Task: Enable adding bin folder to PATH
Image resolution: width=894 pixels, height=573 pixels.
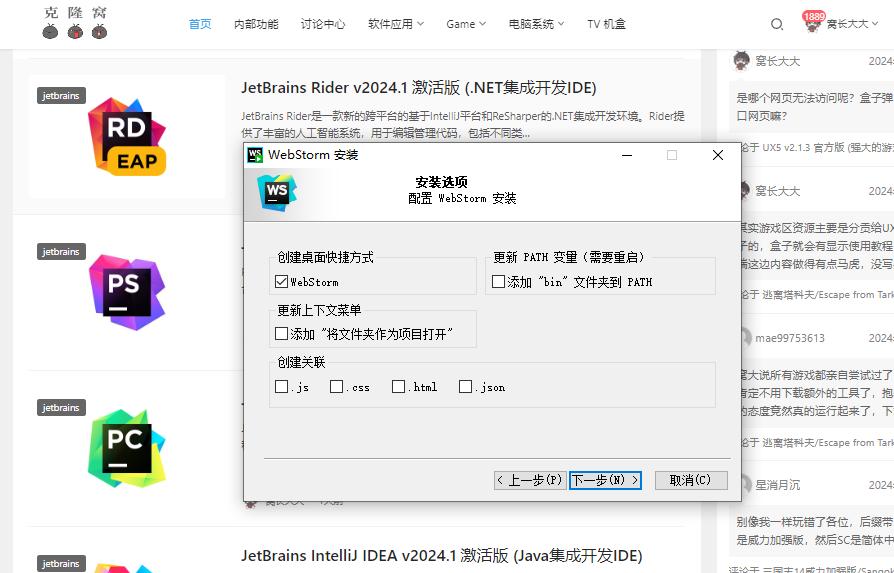Action: pyautogui.click(x=498, y=282)
